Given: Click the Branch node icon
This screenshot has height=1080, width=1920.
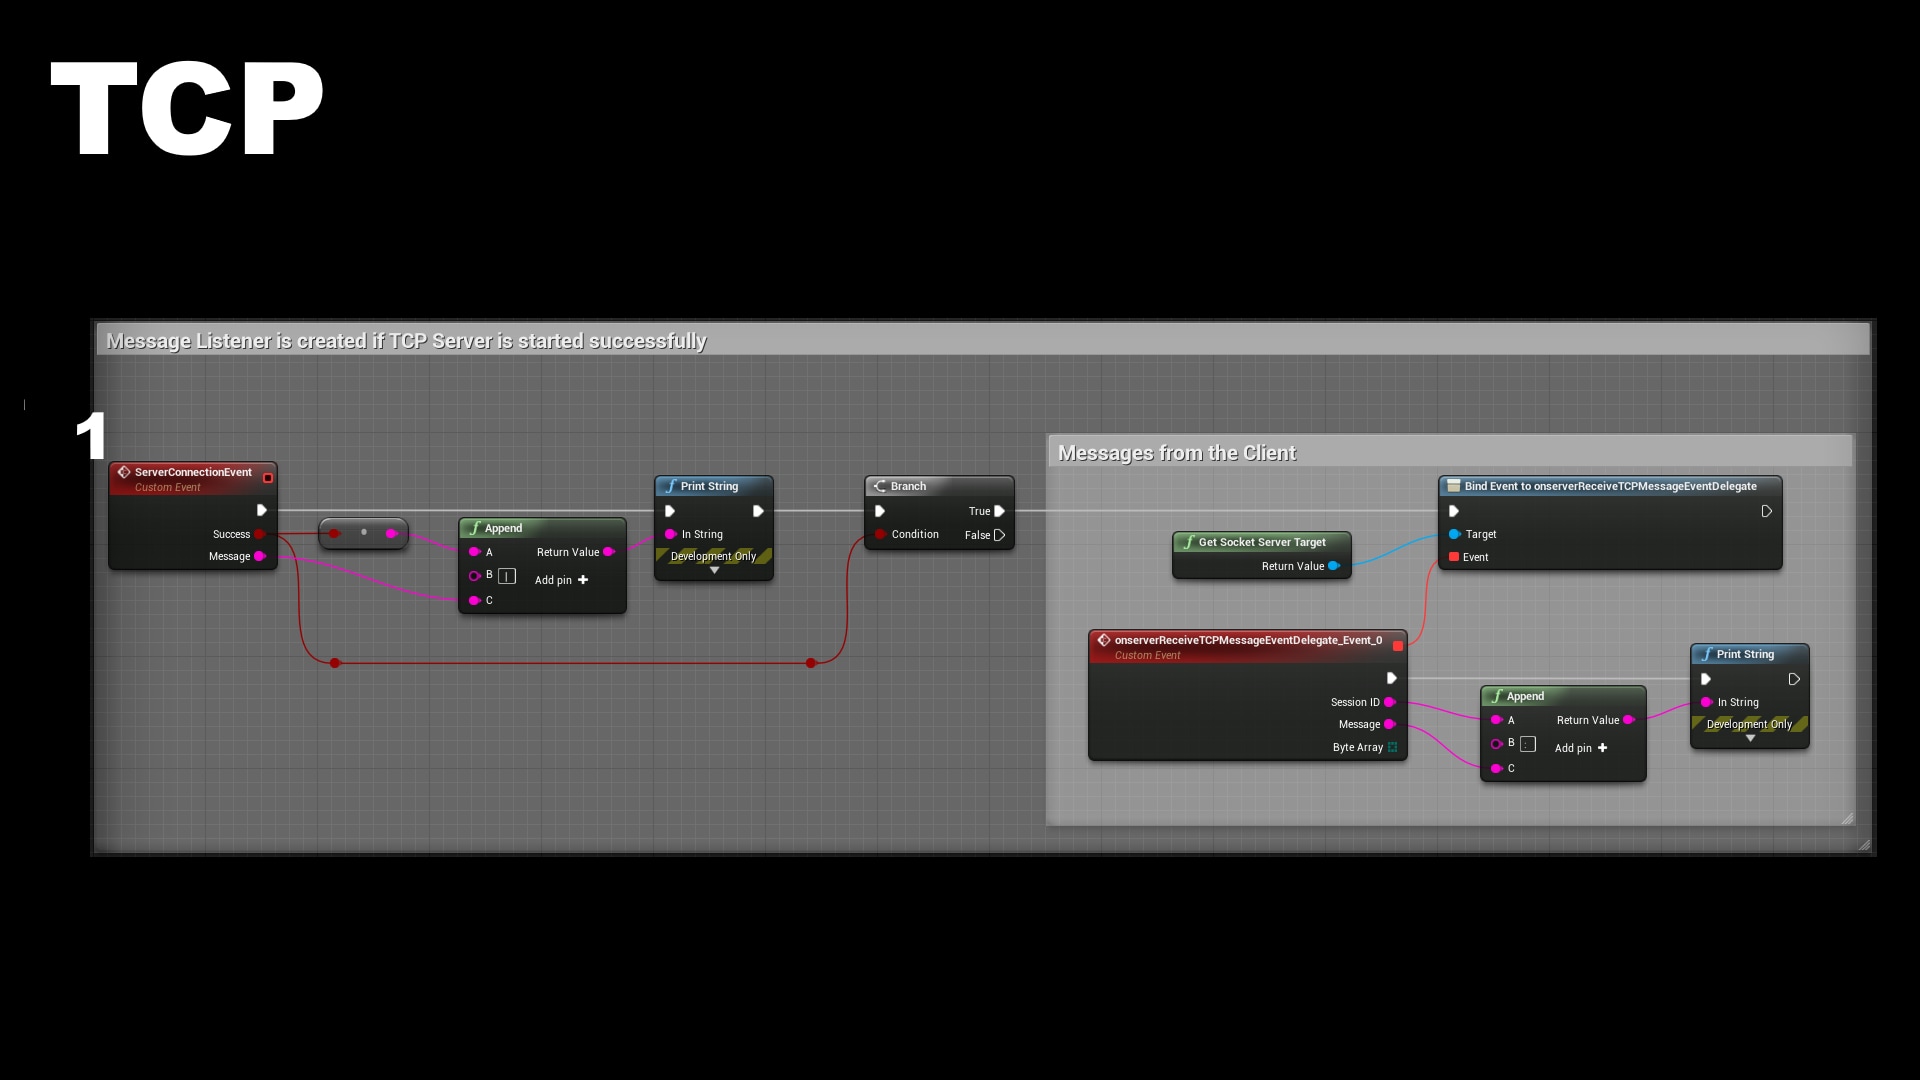Looking at the screenshot, I should point(880,485).
